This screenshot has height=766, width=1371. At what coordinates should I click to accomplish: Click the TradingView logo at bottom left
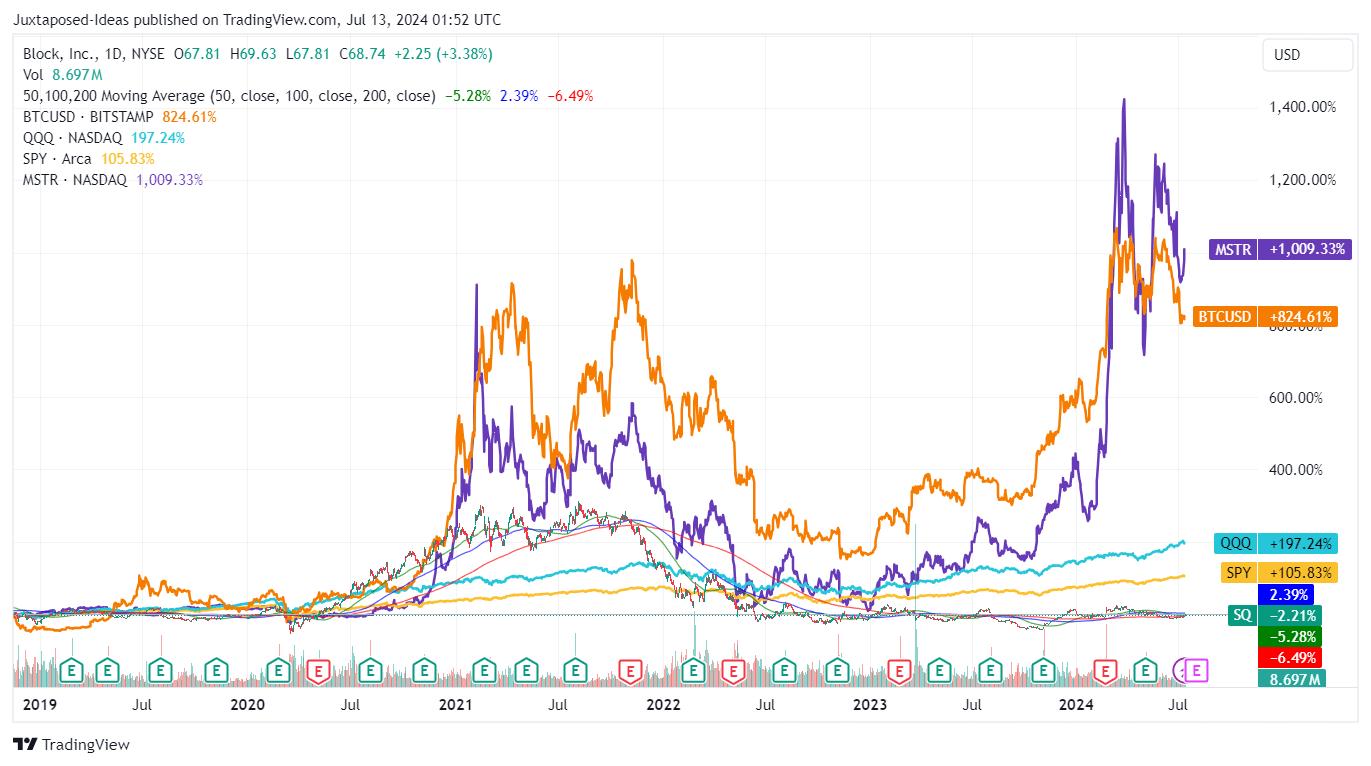tap(71, 744)
